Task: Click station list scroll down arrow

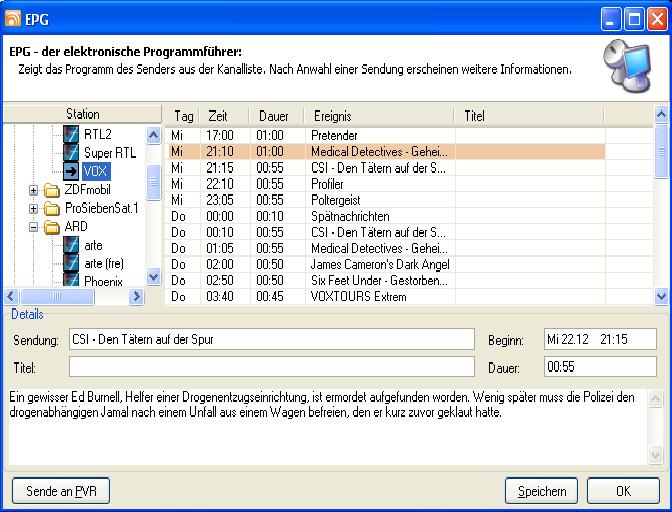Action: [x=153, y=277]
